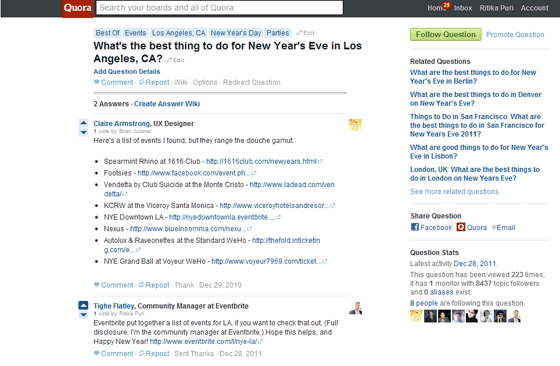Downvote Claire Armstrong's answer
The height and width of the screenshot is (366, 560).
click(83, 132)
